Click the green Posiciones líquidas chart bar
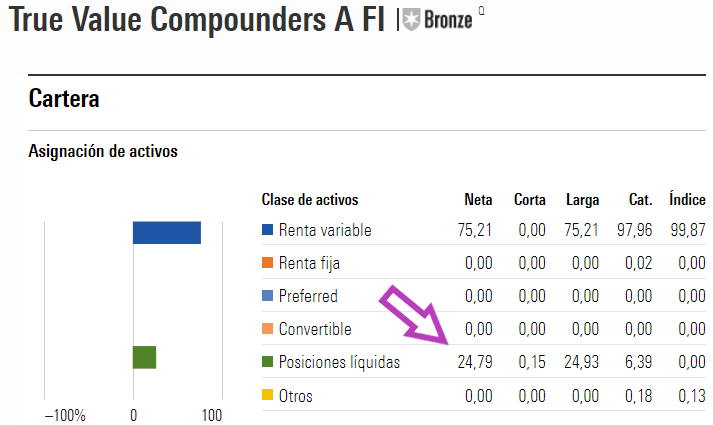This screenshot has width=713, height=425. click(145, 357)
